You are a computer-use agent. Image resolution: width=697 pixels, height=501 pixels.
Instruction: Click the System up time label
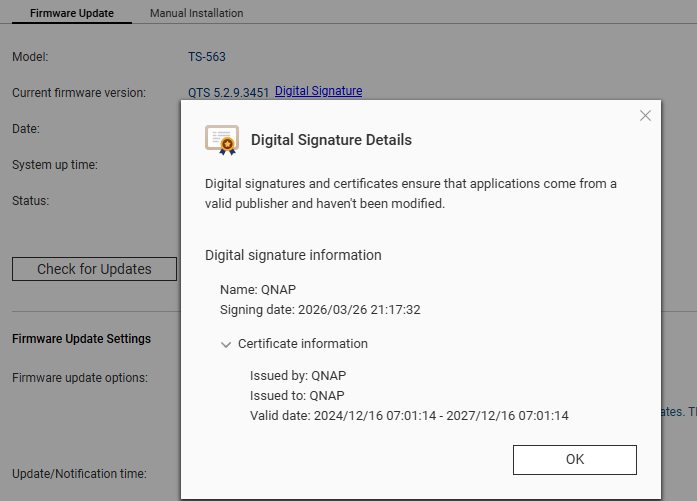point(55,165)
